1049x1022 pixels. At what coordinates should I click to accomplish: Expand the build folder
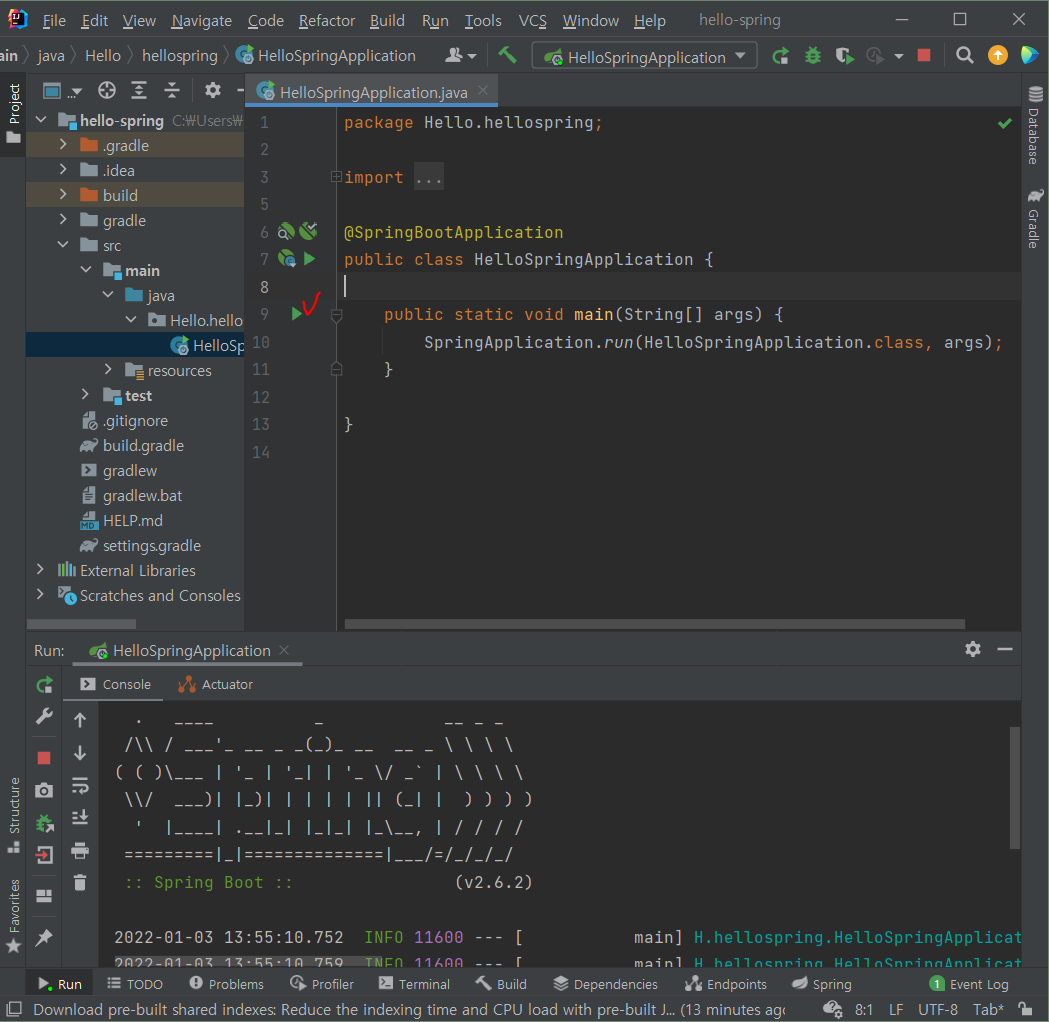pos(63,194)
